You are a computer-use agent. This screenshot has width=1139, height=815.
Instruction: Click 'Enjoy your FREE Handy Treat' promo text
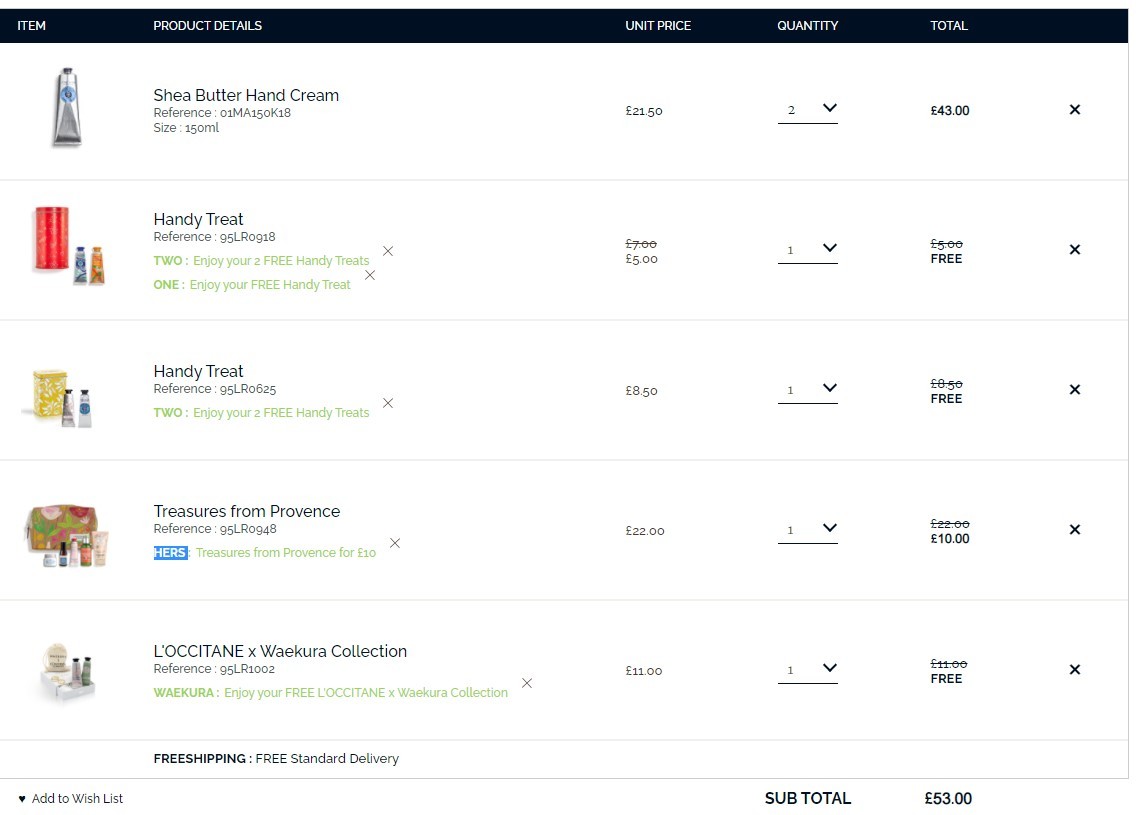point(270,285)
